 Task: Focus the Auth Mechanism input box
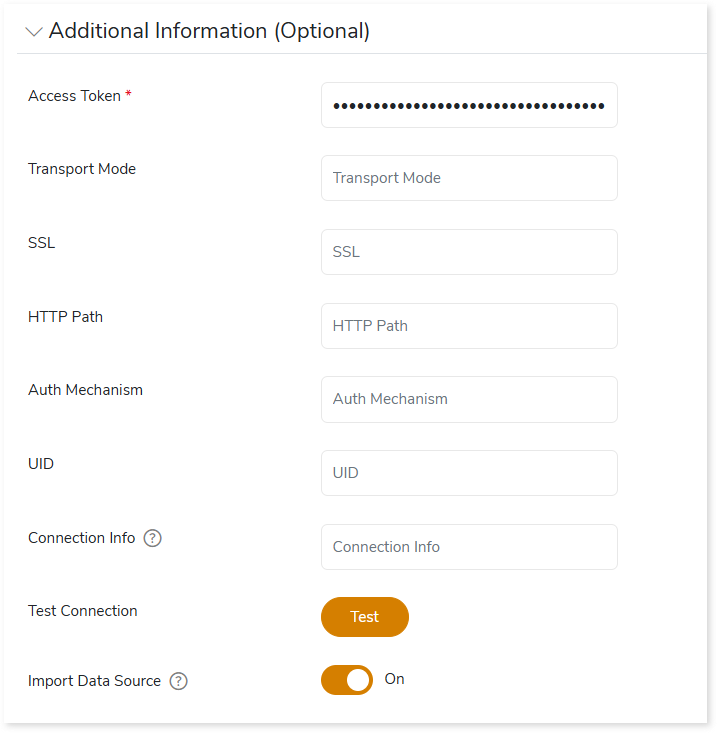click(469, 399)
